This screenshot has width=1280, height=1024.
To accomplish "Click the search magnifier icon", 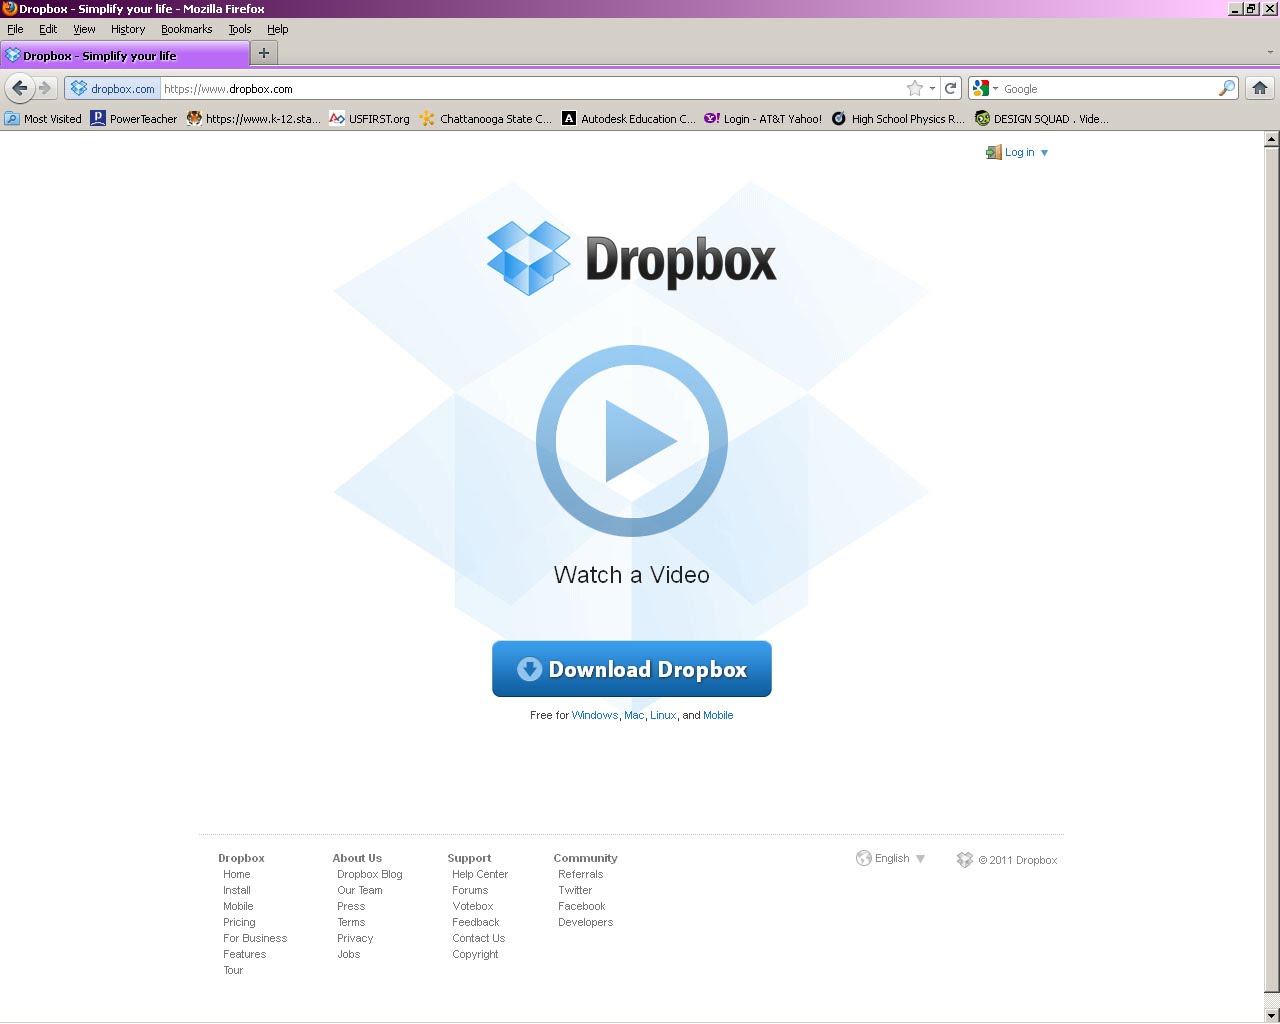I will pos(1226,88).
